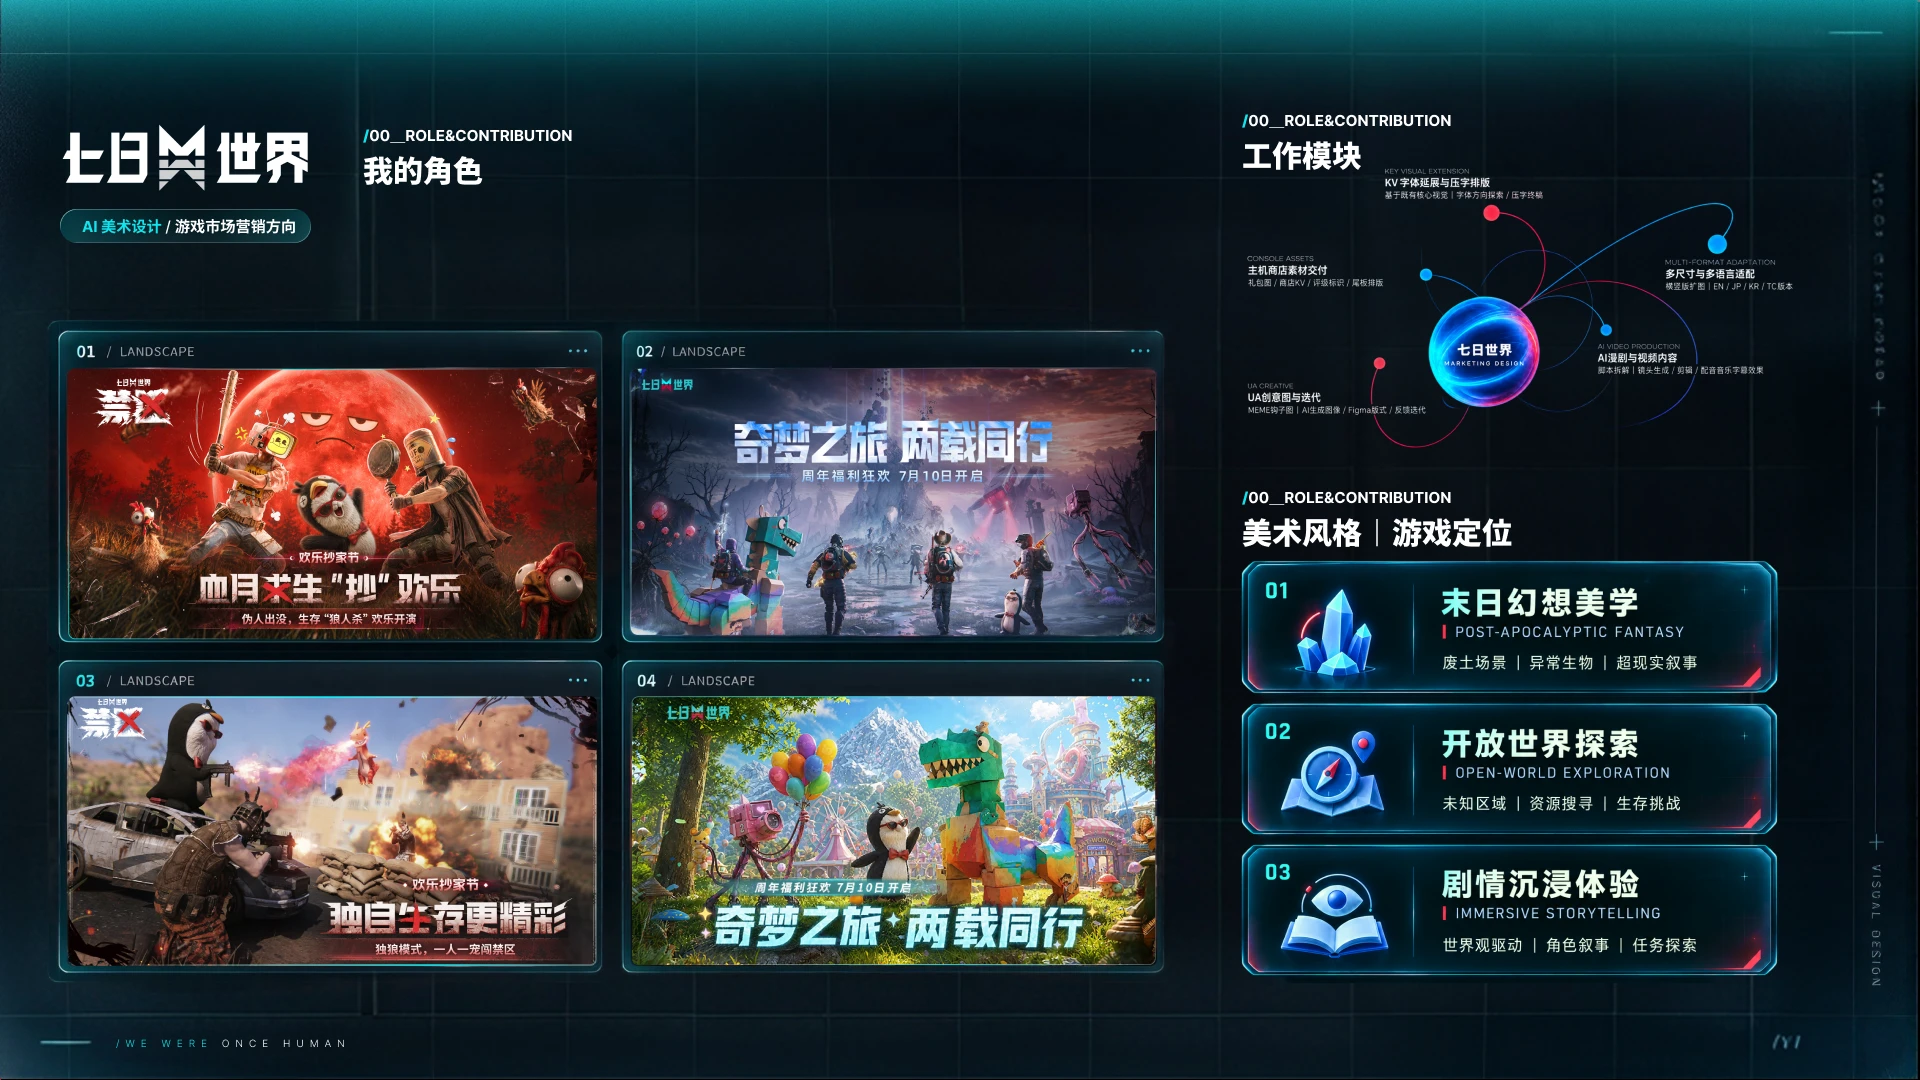Screen dimensions: 1920x1080
Task: Open the three-dot menu on panel 03
Action: 578,680
